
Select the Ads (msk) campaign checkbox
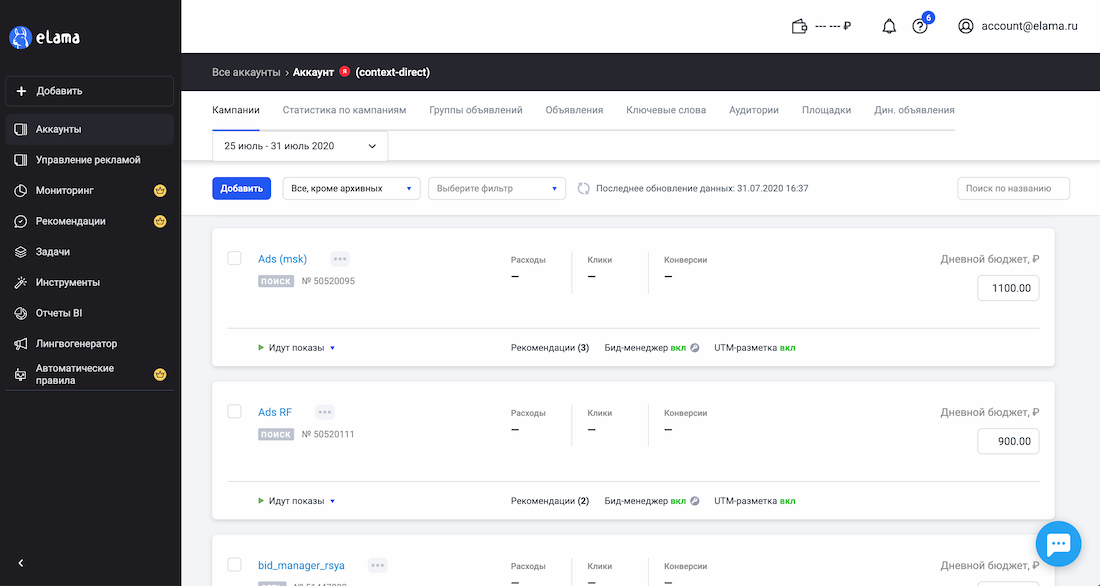click(x=234, y=258)
